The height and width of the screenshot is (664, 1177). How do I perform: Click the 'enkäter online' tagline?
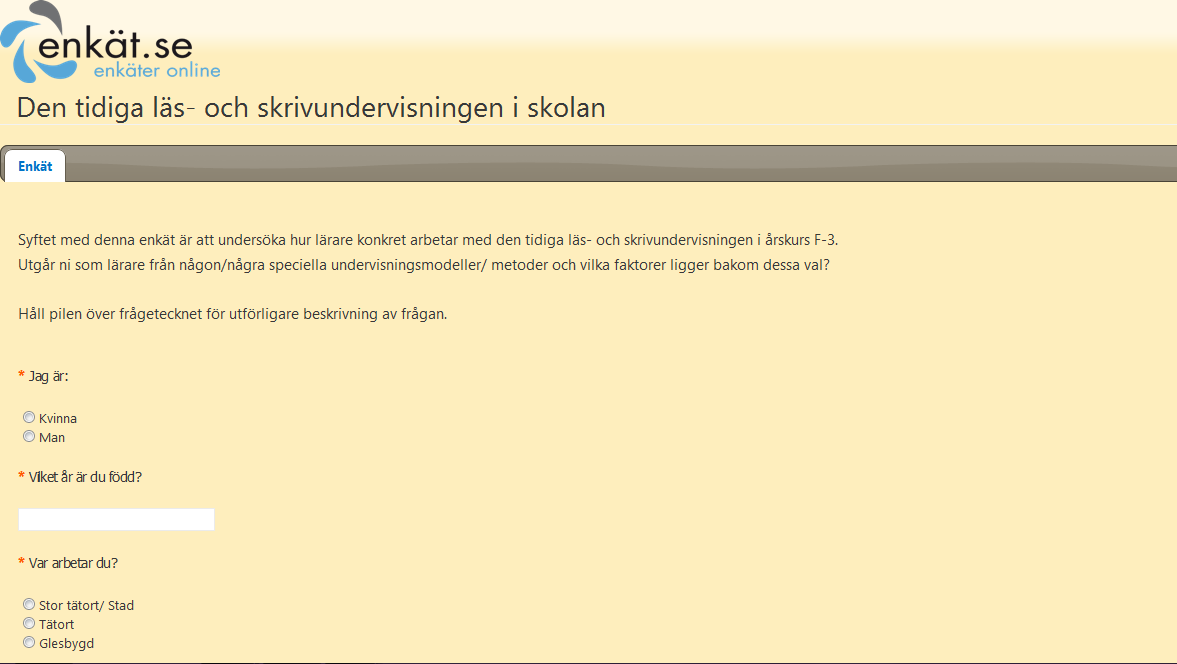[x=157, y=71]
